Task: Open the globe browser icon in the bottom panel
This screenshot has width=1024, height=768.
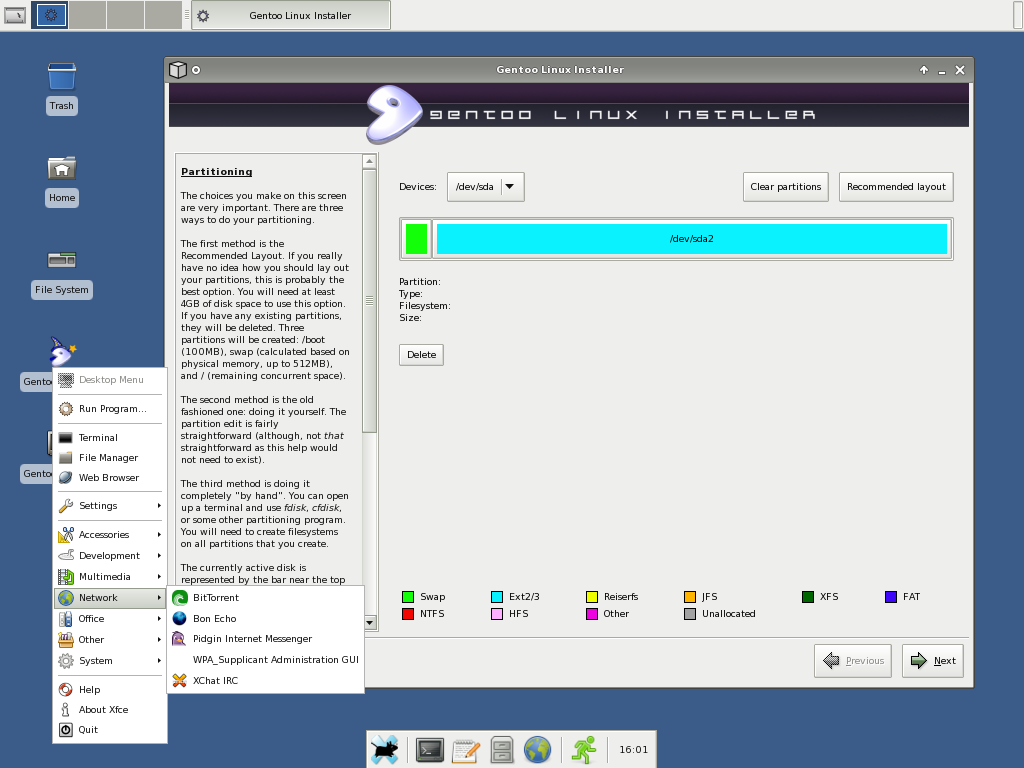Action: tap(537, 750)
